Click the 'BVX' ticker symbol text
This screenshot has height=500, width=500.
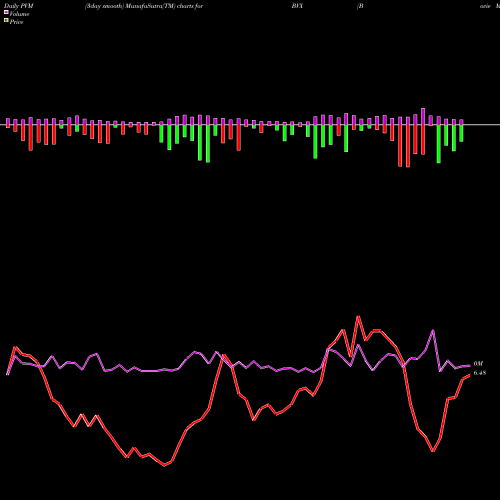tap(297, 6)
